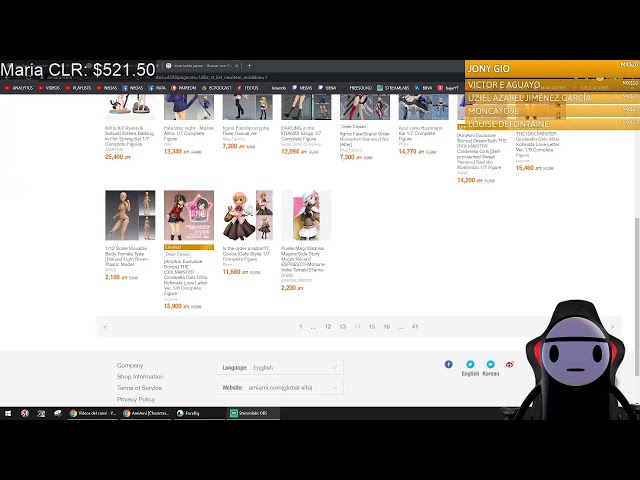Click the 2,200 JPY price
Viewport: 640px width, 480px height.
tap(292, 288)
